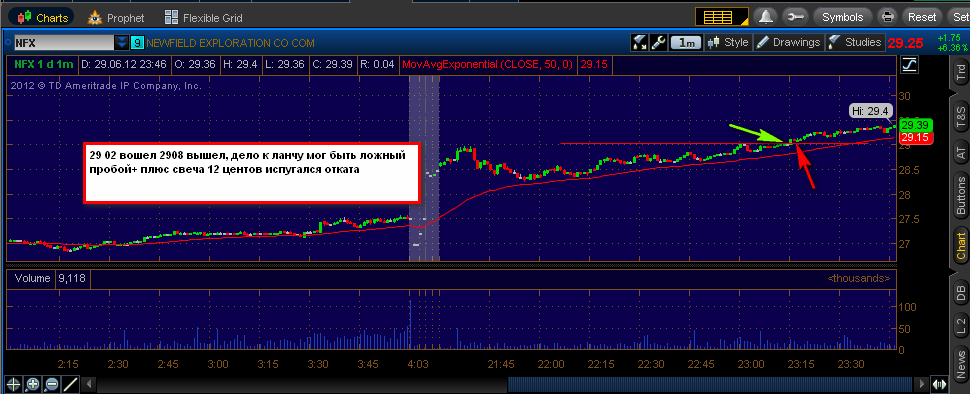Expand the NFX symbol dropdown arrow
Screen dimensions: 970x394
(122, 43)
